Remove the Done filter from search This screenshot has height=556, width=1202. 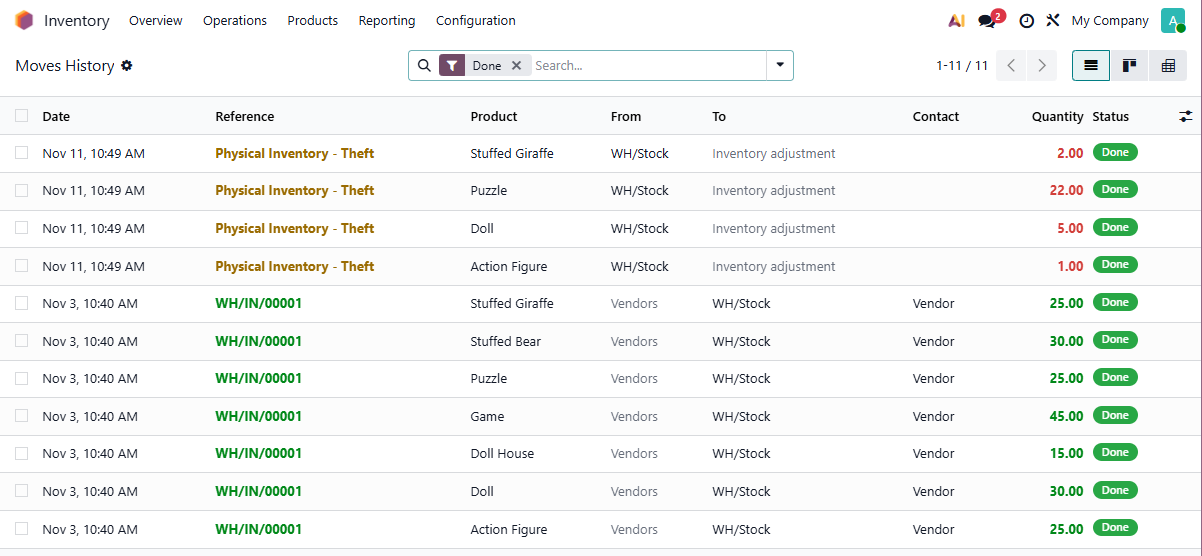516,66
